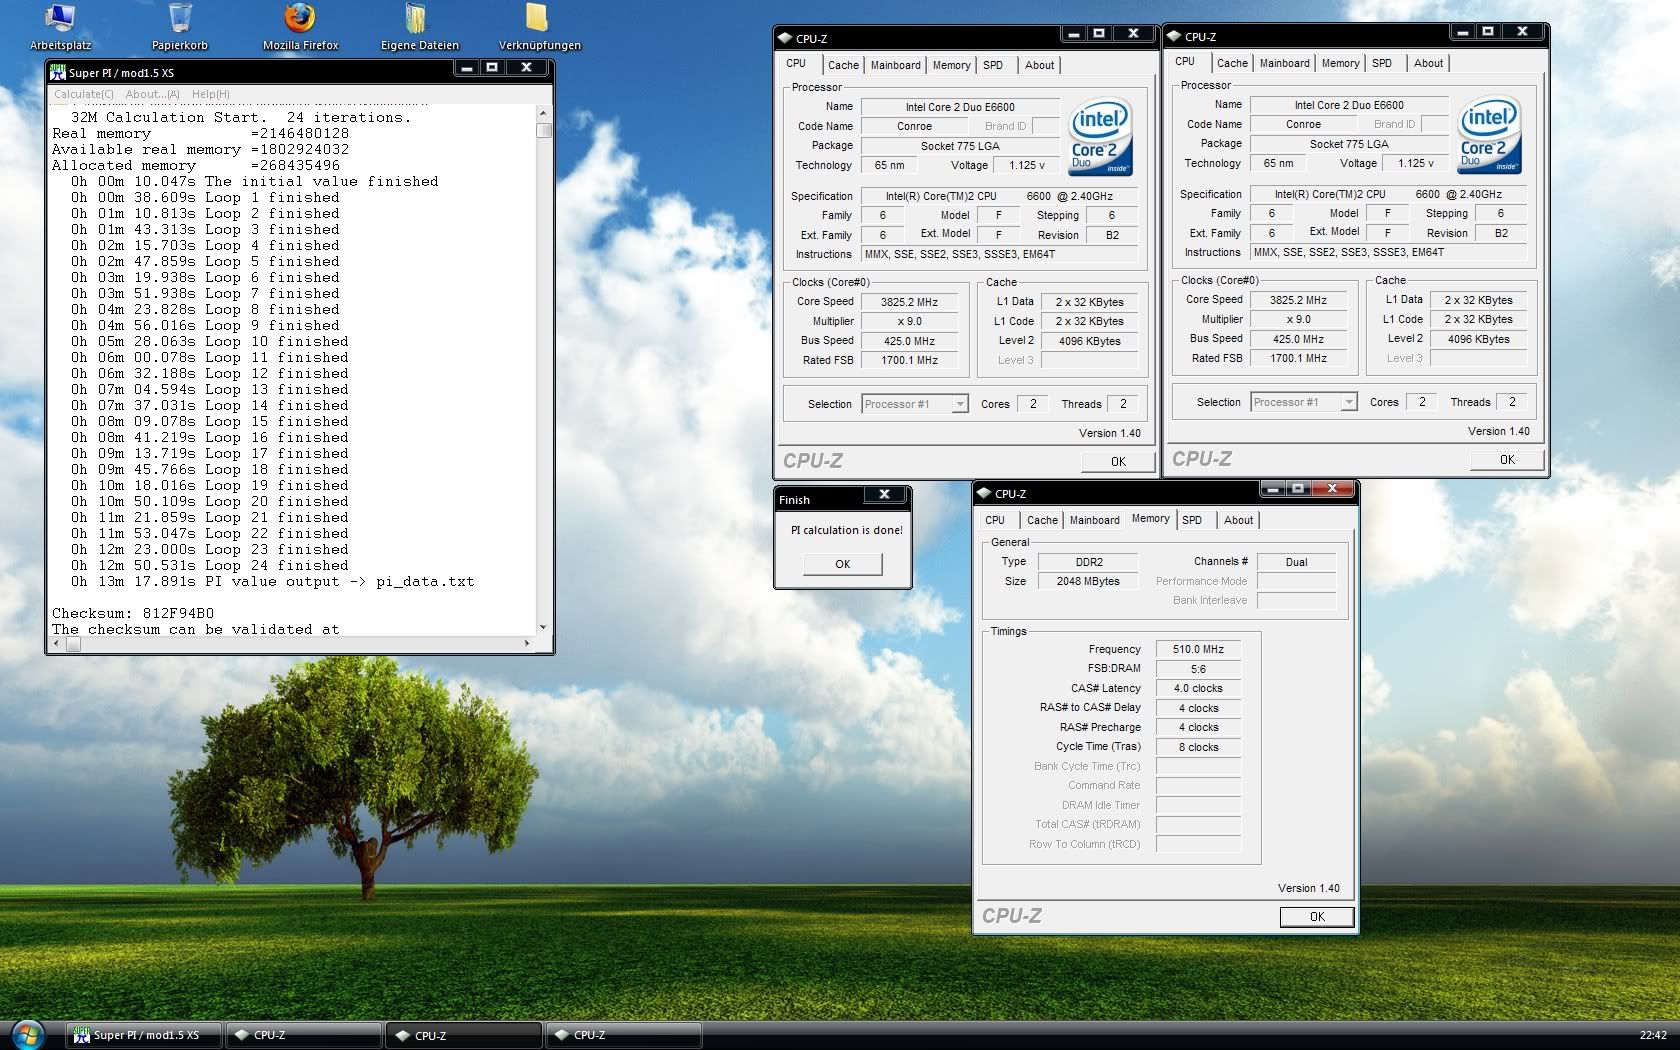Click the Channels # Dual field

[1296, 562]
